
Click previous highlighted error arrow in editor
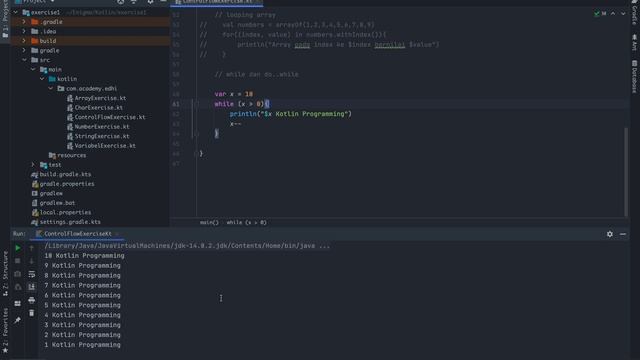[613, 13]
